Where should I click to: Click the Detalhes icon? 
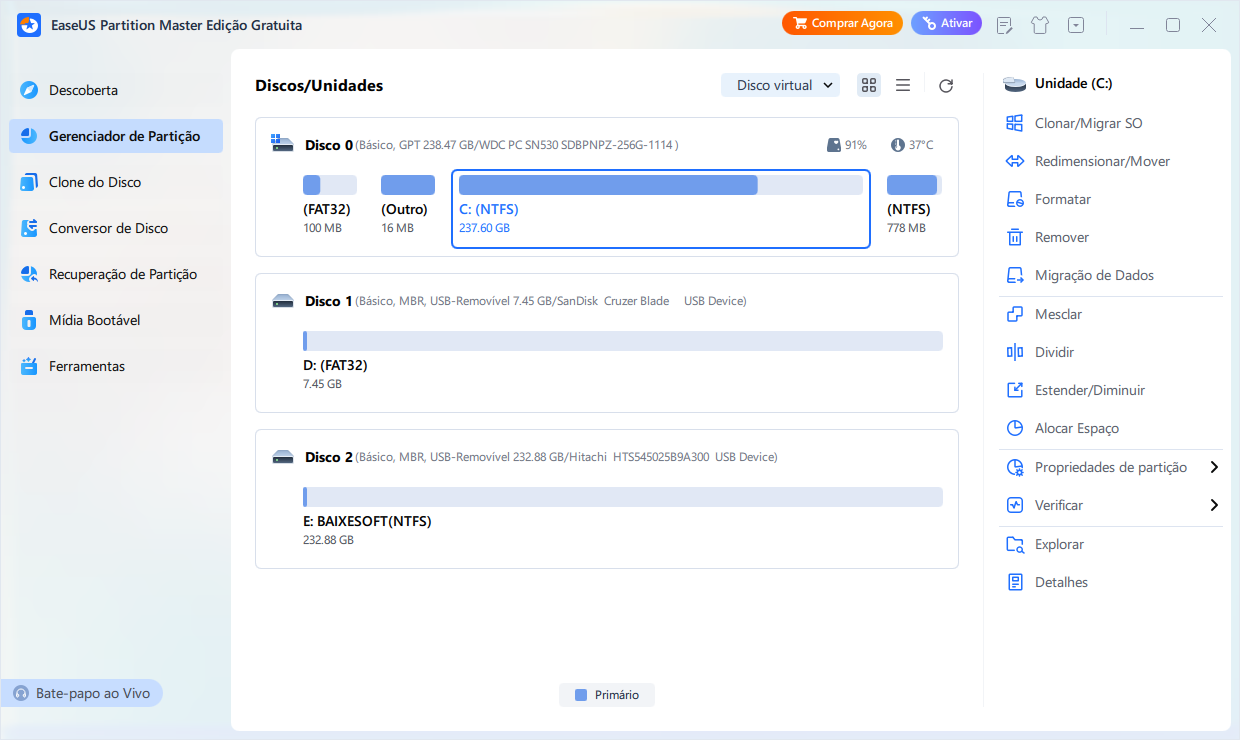click(x=1015, y=582)
